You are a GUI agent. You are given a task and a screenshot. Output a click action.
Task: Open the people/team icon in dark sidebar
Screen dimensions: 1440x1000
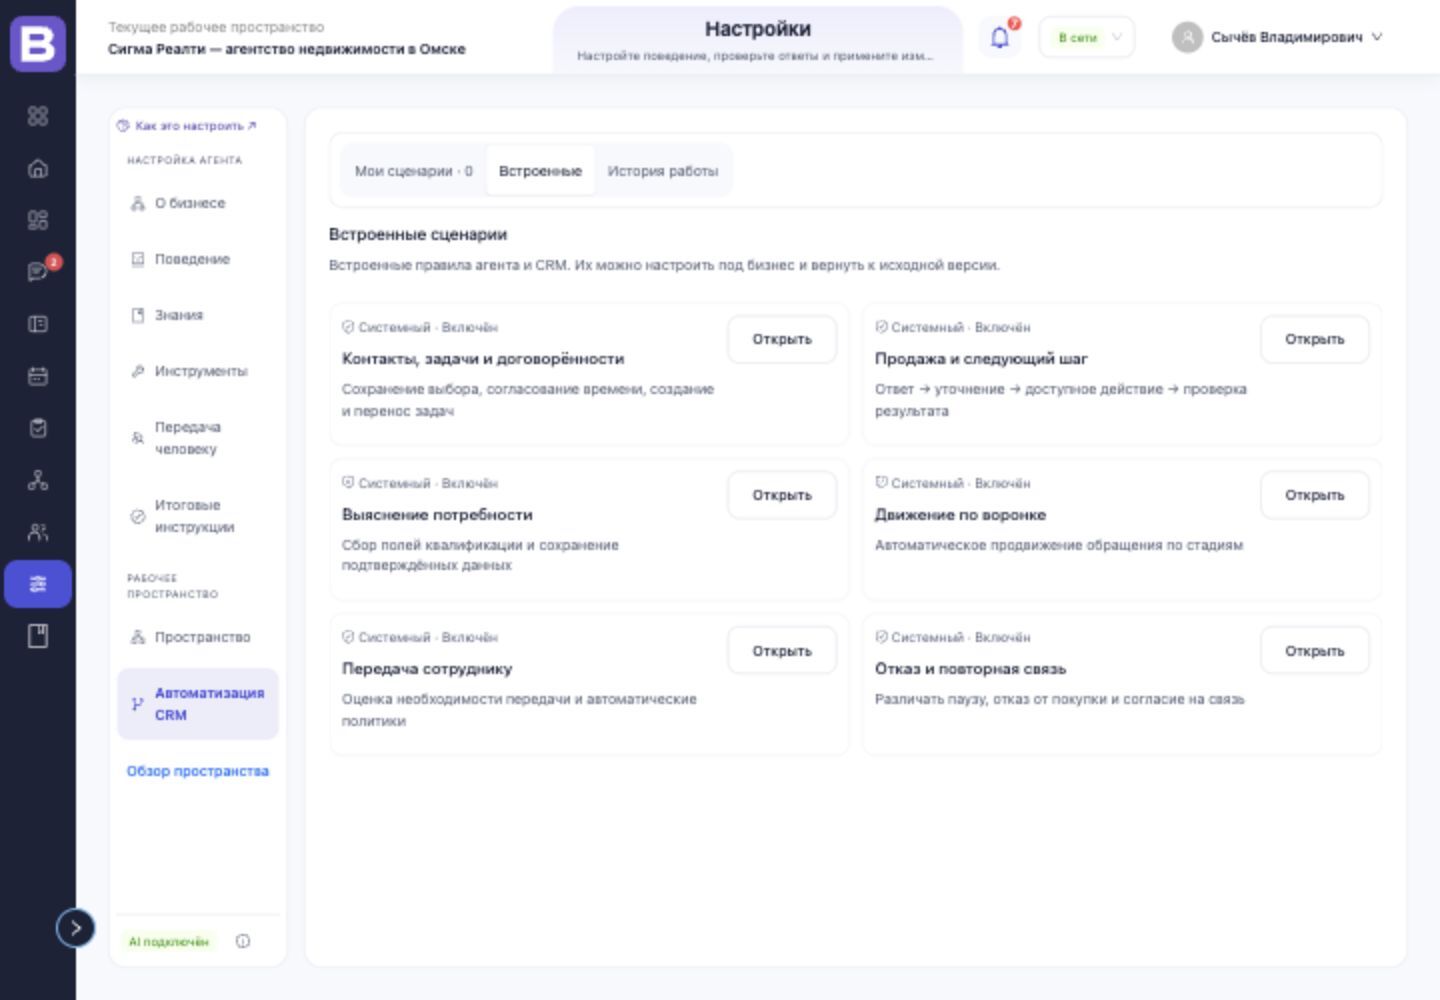[38, 532]
